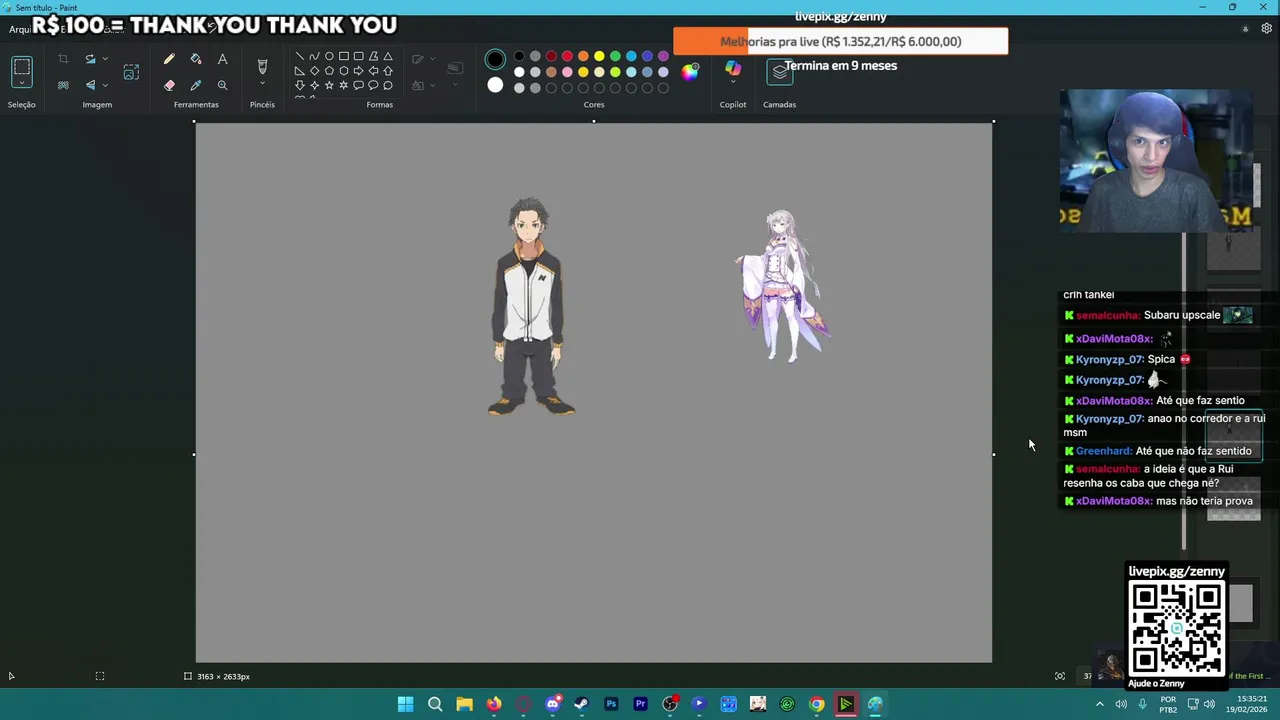Open the resize and skew image tool
The width and height of the screenshot is (1280, 720).
pos(131,72)
